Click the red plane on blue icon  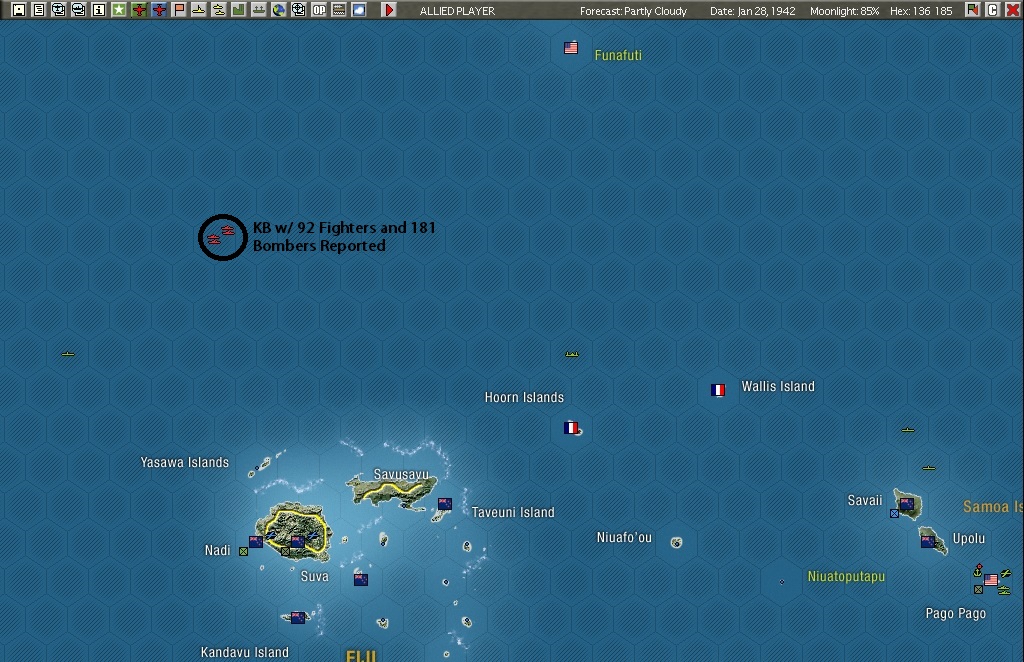point(159,10)
